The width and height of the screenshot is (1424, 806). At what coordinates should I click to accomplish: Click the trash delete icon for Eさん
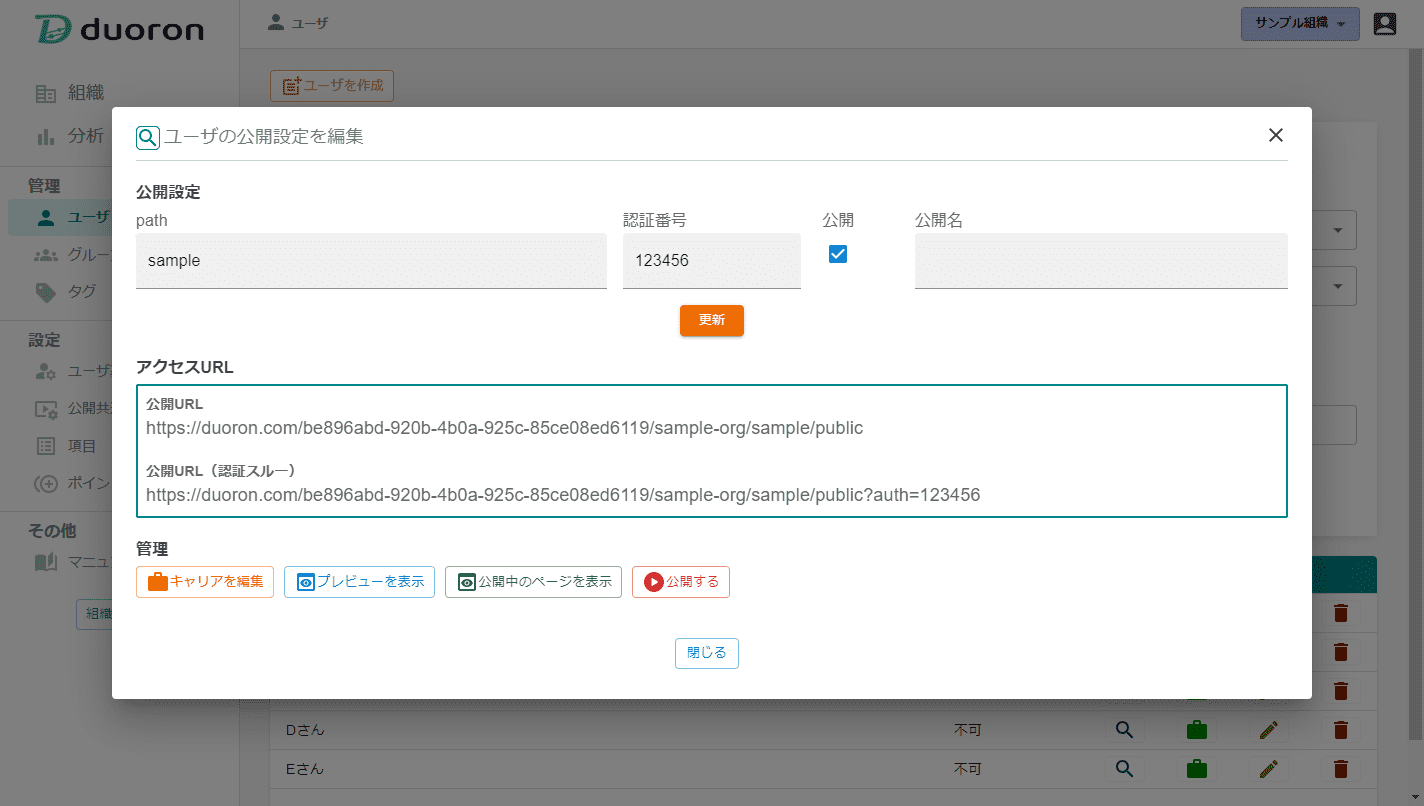(x=1341, y=769)
